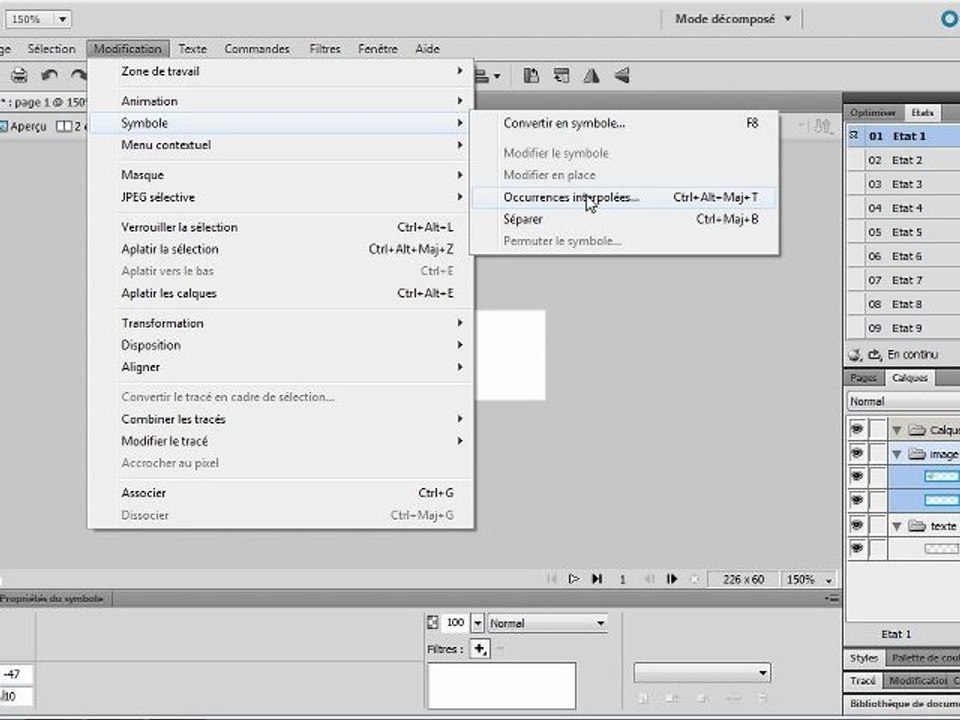Click the Redo arrow icon
This screenshot has height=720, width=960.
coord(78,75)
